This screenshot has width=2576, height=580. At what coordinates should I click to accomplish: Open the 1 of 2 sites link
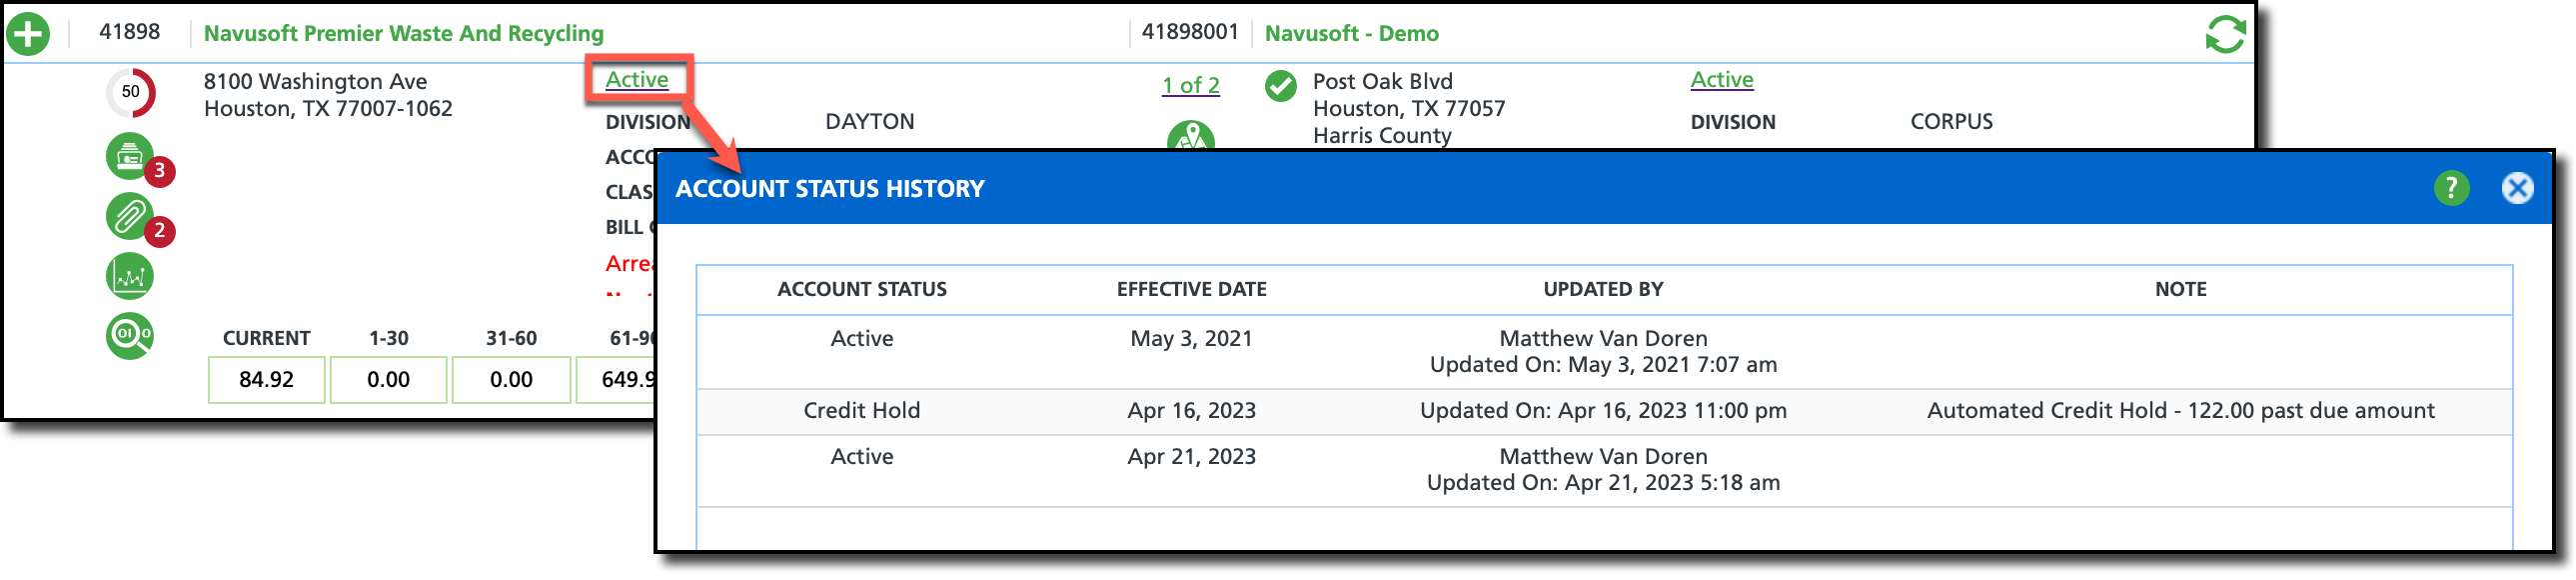(x=1190, y=86)
